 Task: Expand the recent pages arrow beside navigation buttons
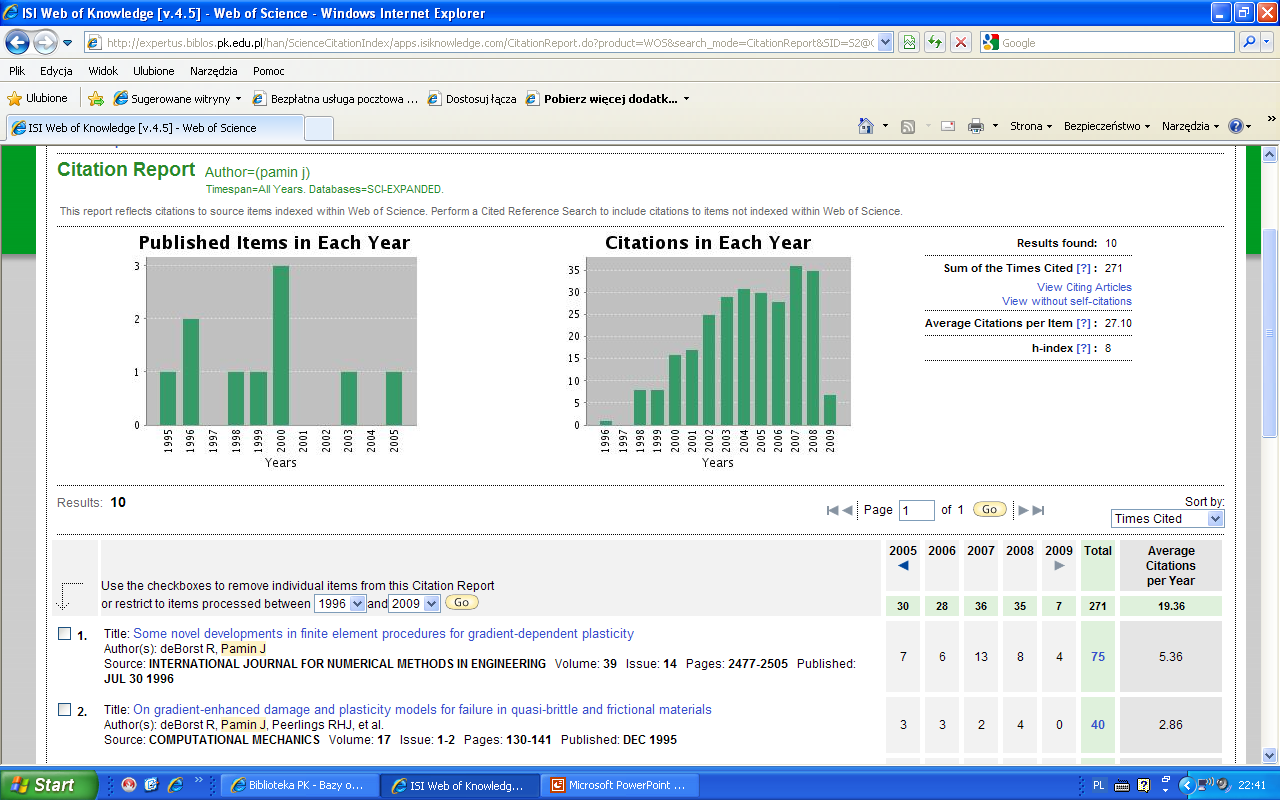(68, 43)
